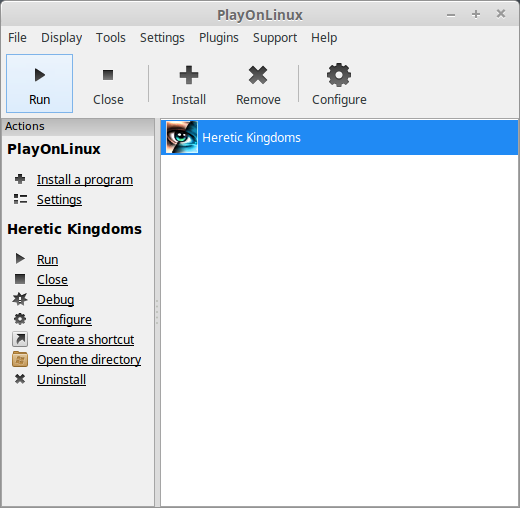Click play icon beside sidebar Run
This screenshot has width=520, height=508.
20,259
